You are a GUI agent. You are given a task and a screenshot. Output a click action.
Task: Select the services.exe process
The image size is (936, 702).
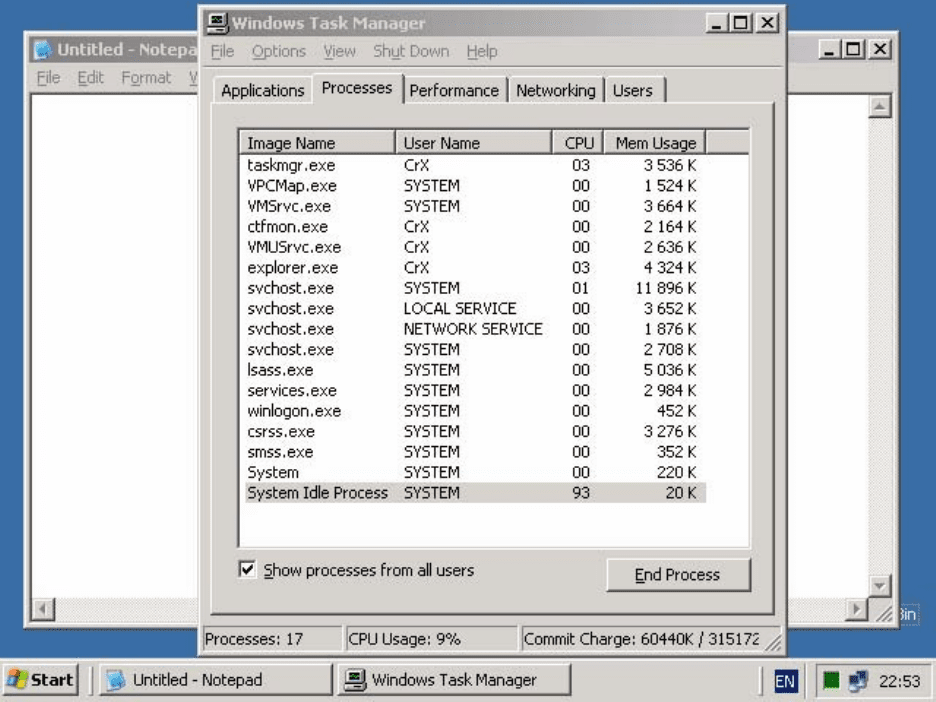coord(475,390)
